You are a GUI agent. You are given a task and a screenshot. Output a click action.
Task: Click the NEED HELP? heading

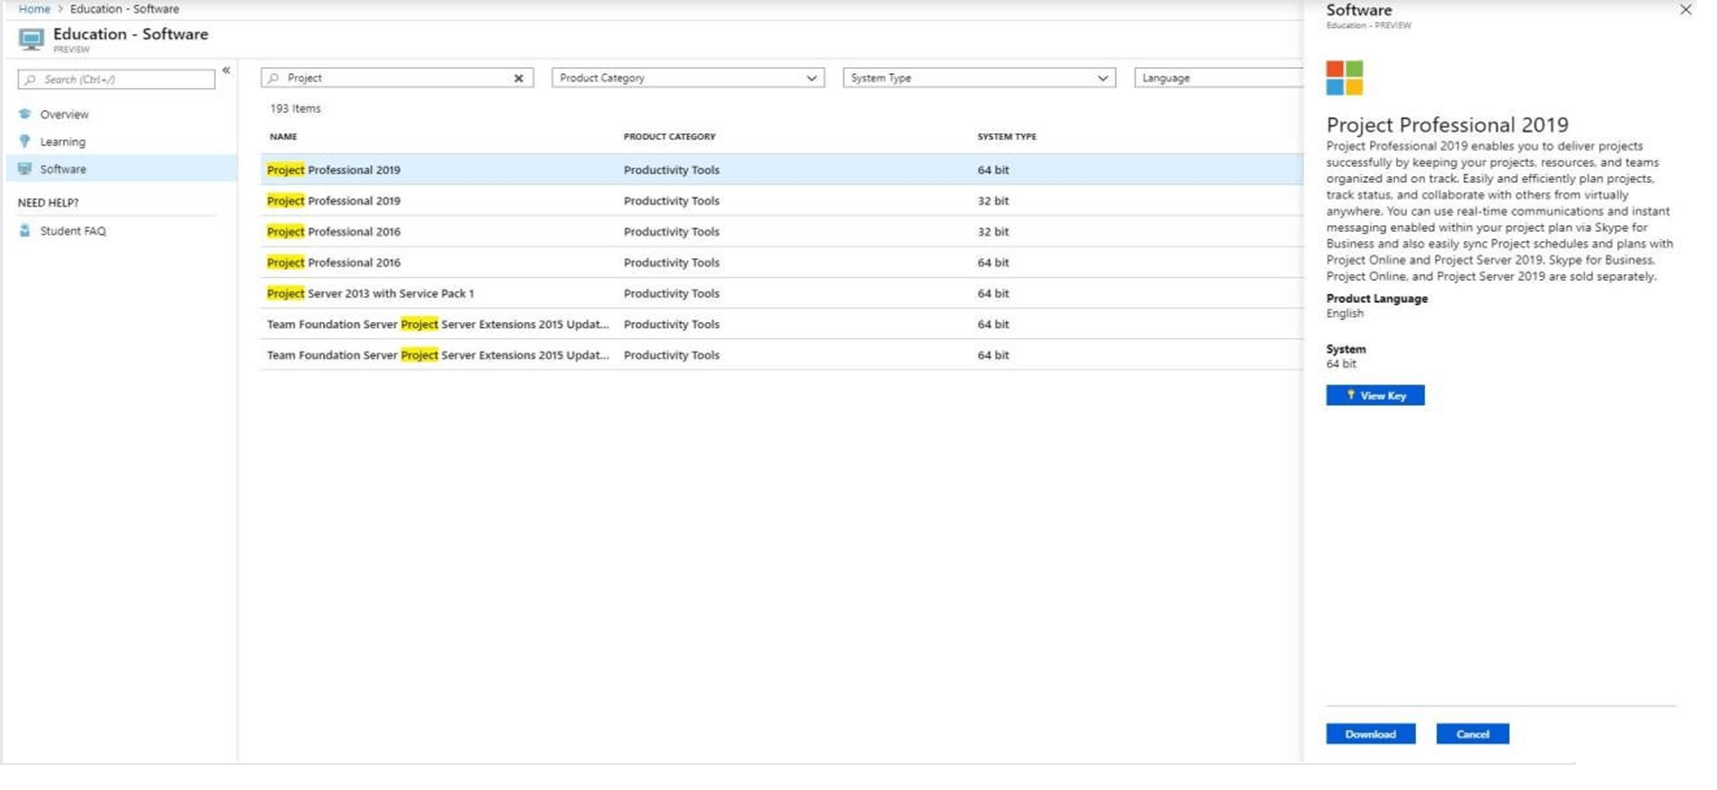pos(48,203)
